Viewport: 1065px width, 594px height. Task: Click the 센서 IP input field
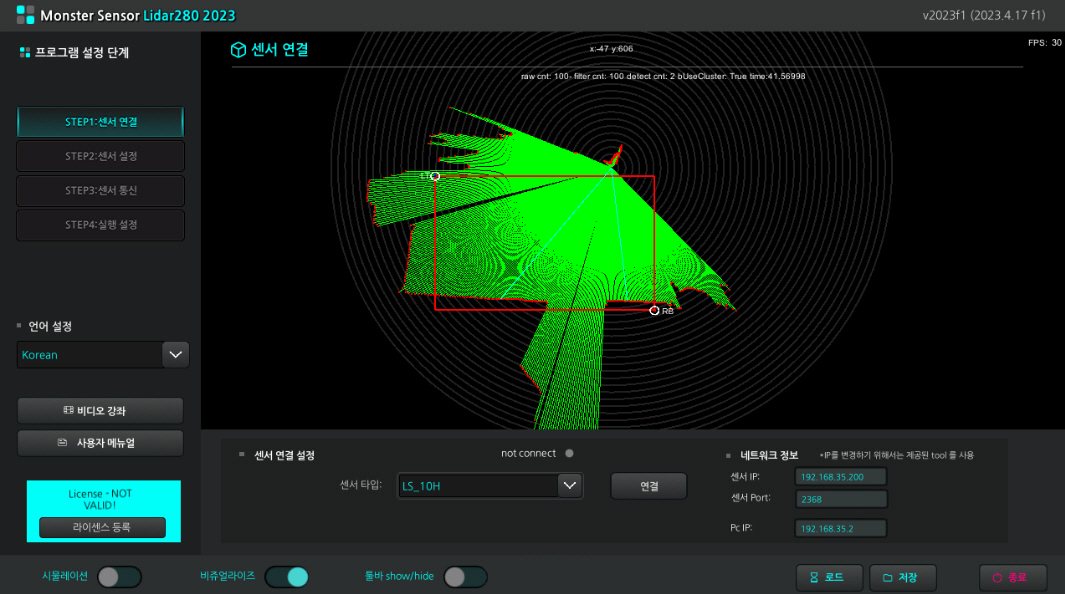(840, 477)
